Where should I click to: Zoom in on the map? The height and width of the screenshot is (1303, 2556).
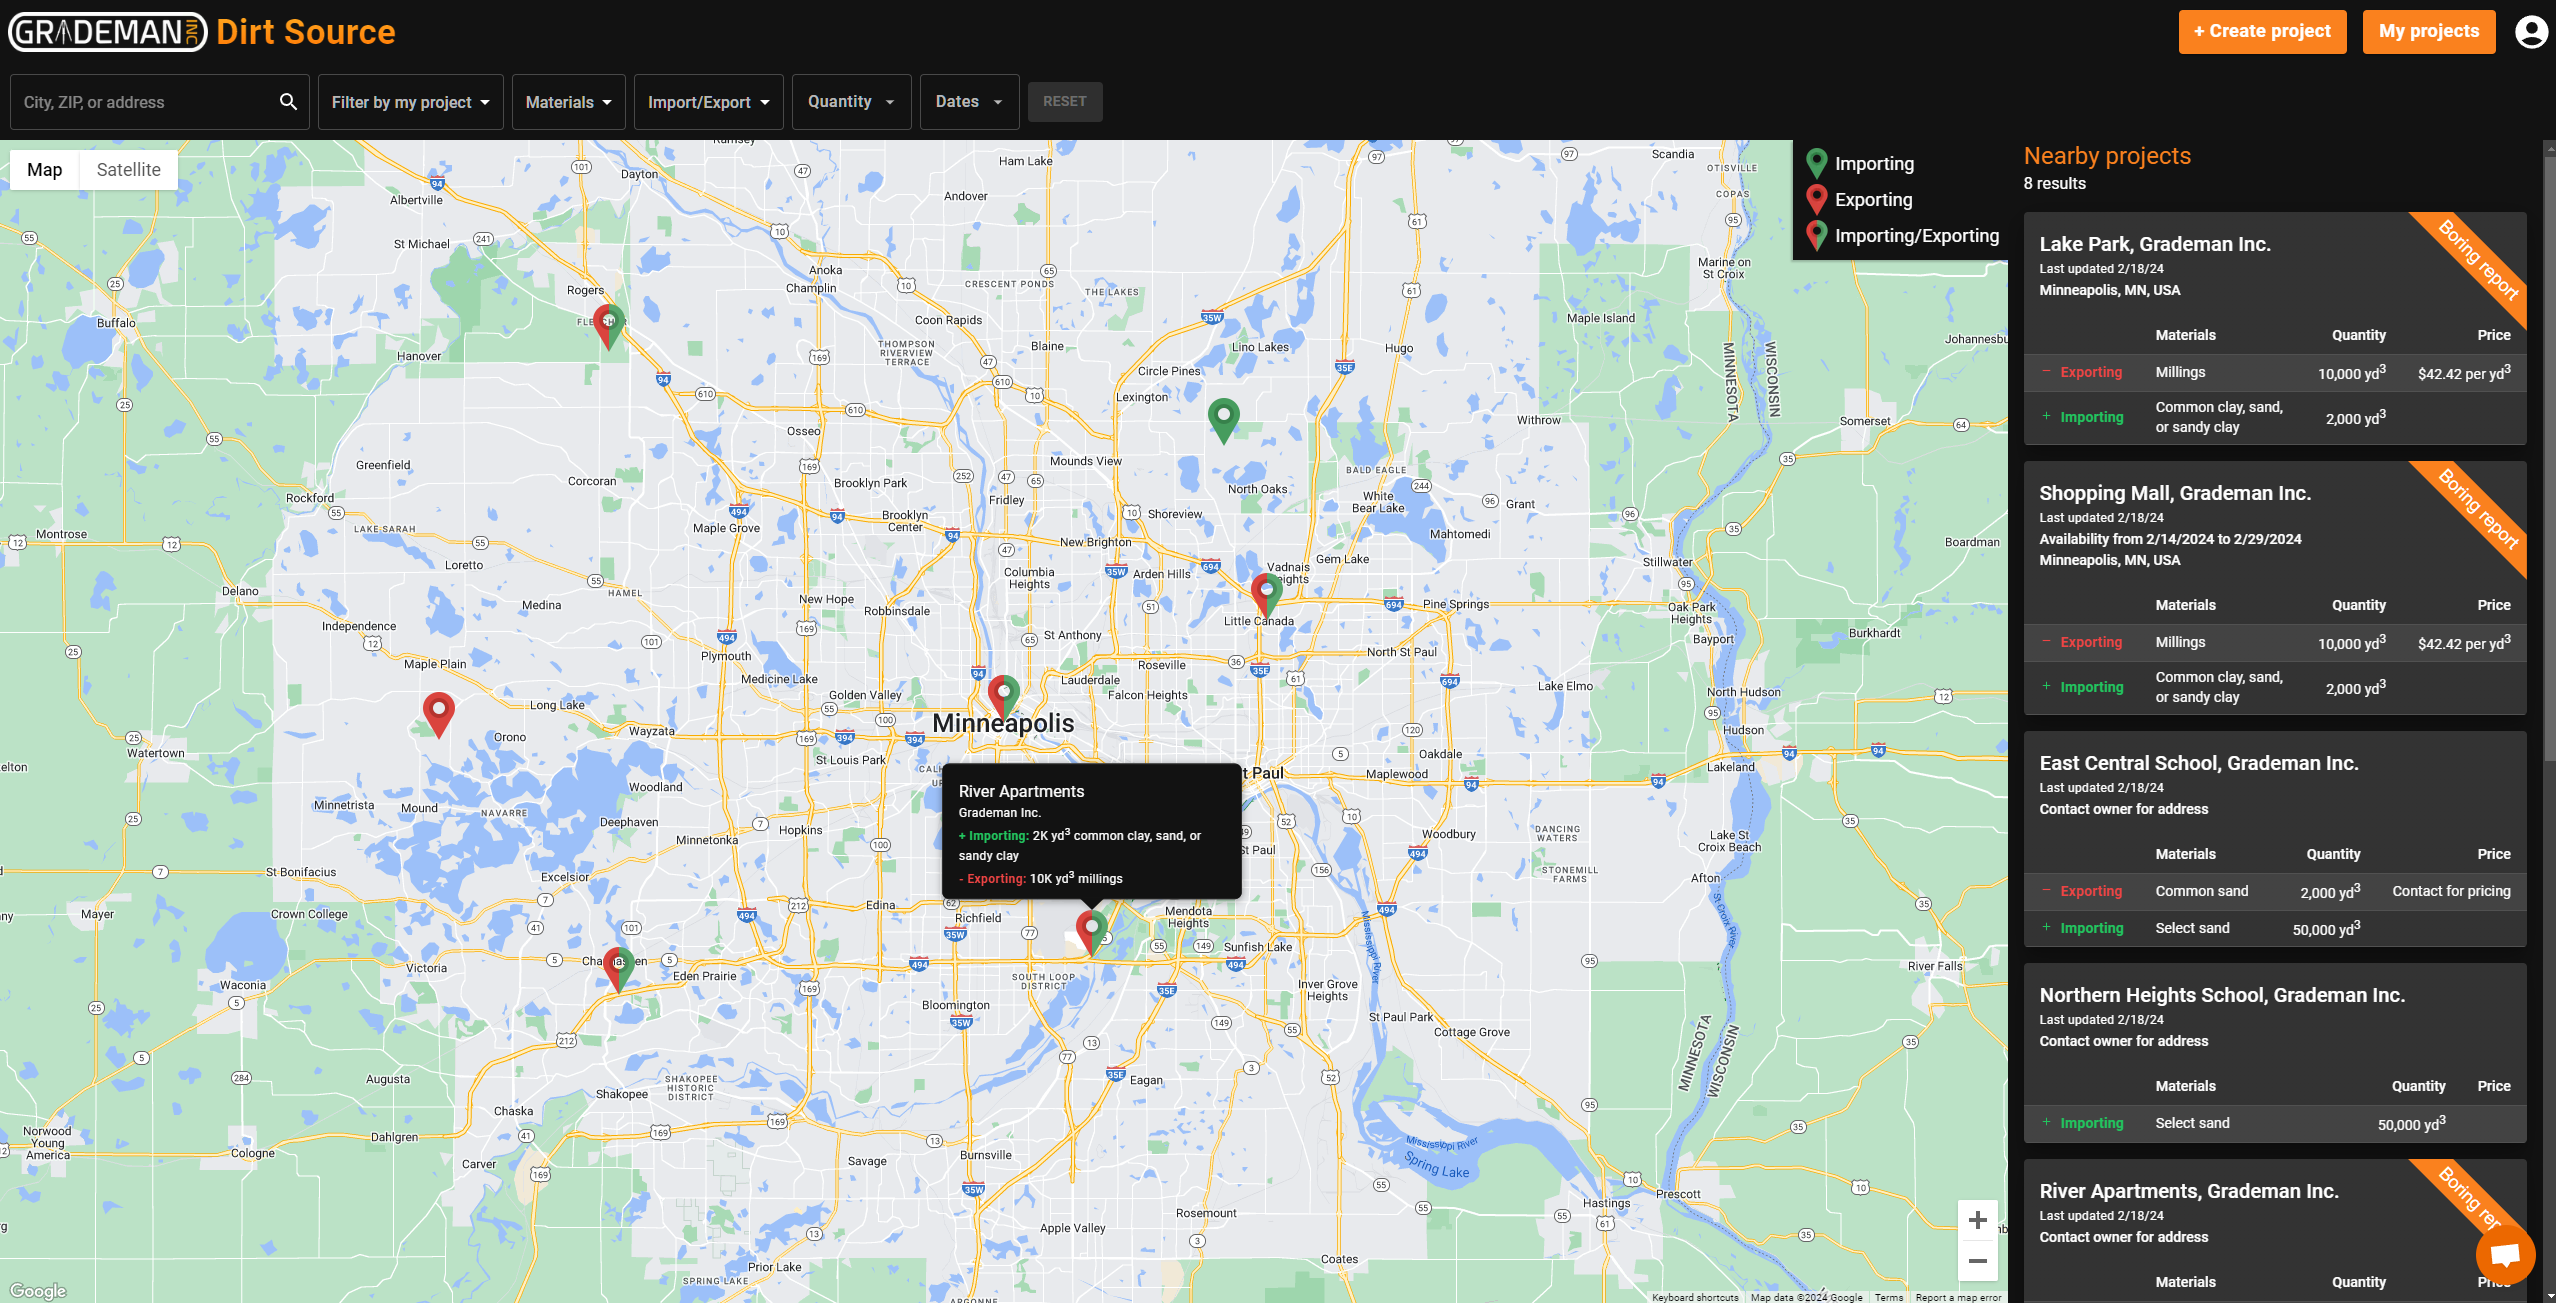pyautogui.click(x=1977, y=1220)
